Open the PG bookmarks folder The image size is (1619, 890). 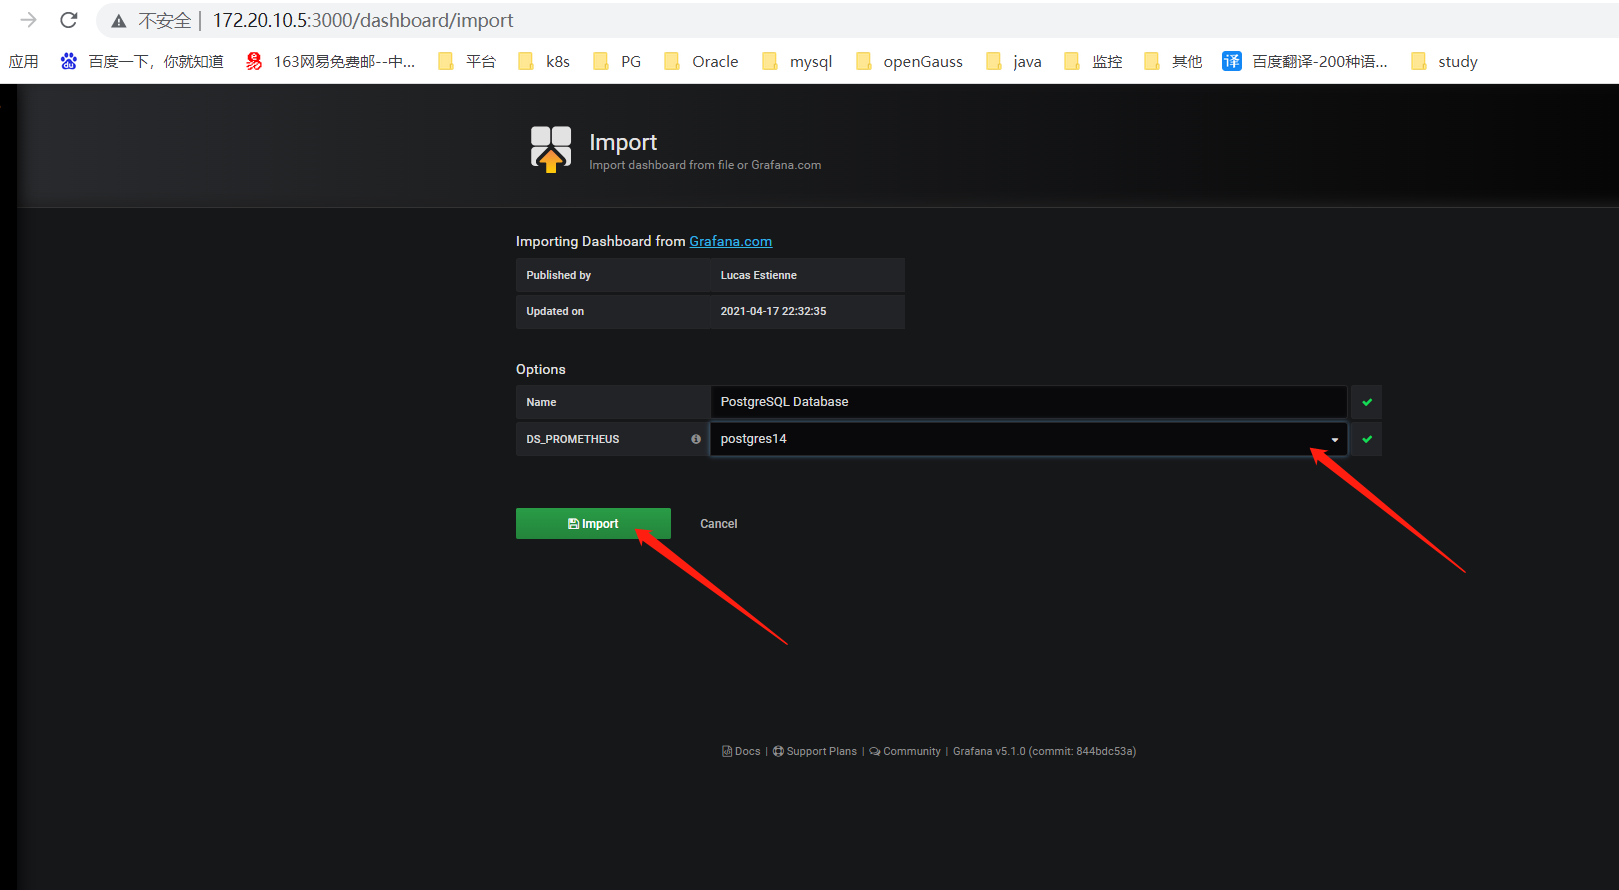pos(617,62)
